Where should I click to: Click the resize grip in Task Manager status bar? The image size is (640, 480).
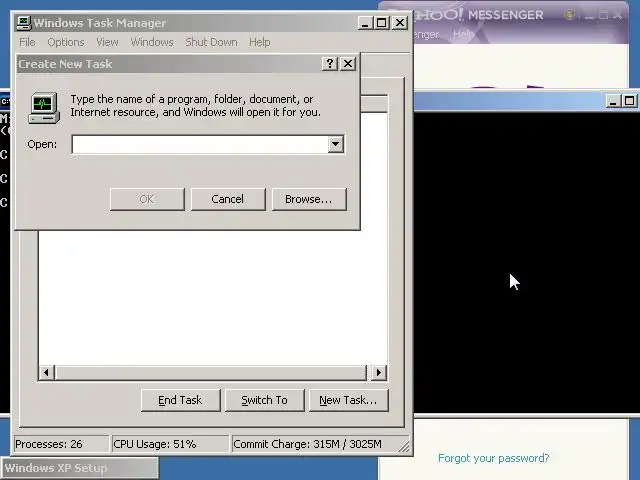coord(404,447)
